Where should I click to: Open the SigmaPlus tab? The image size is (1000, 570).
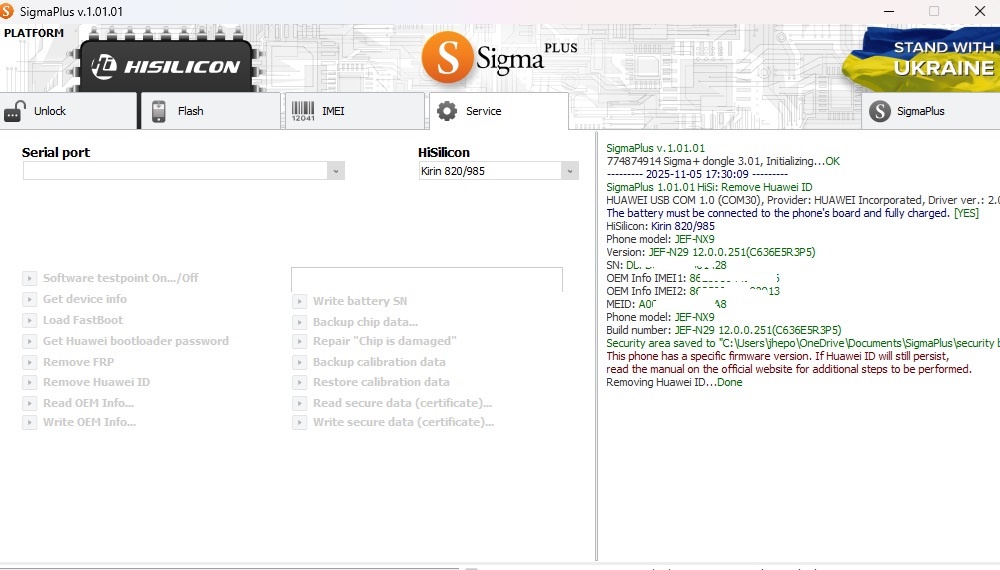930,111
